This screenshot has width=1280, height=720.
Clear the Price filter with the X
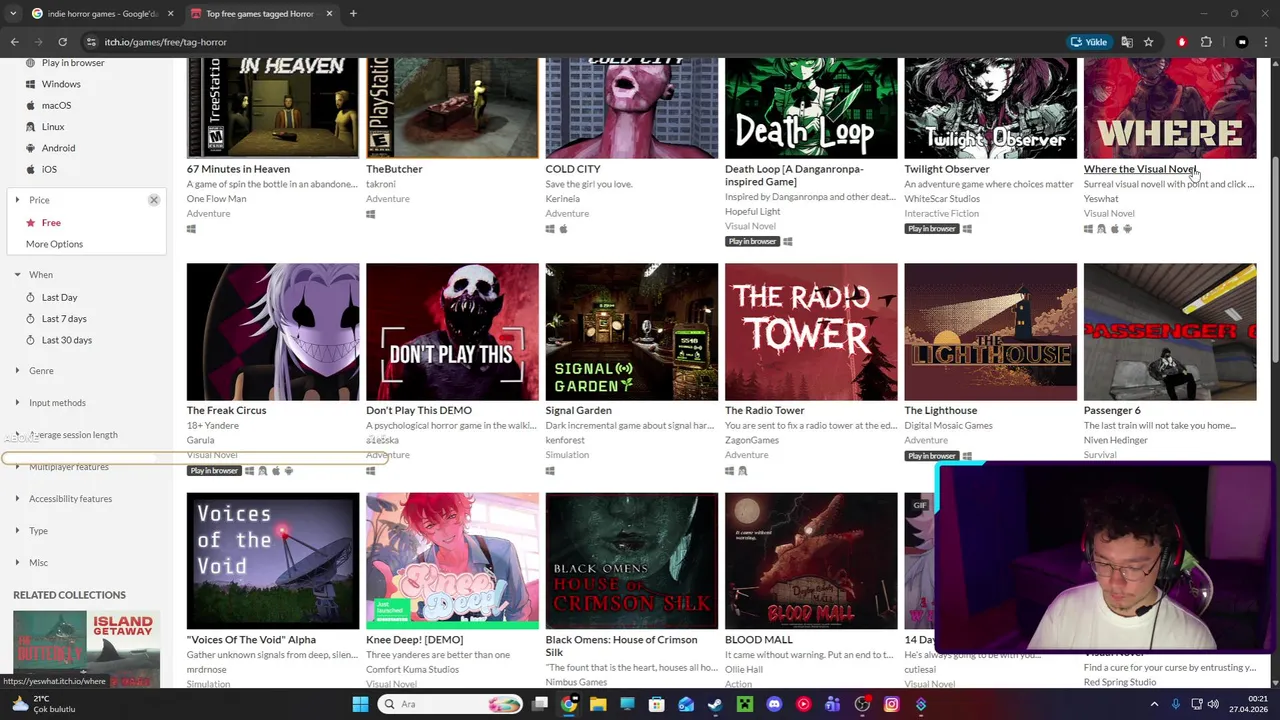coord(154,200)
